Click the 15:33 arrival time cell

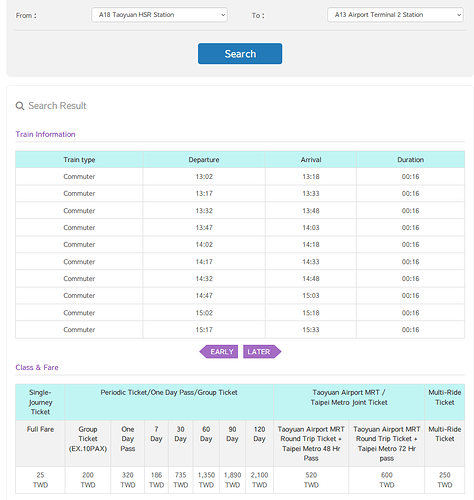tap(311, 330)
